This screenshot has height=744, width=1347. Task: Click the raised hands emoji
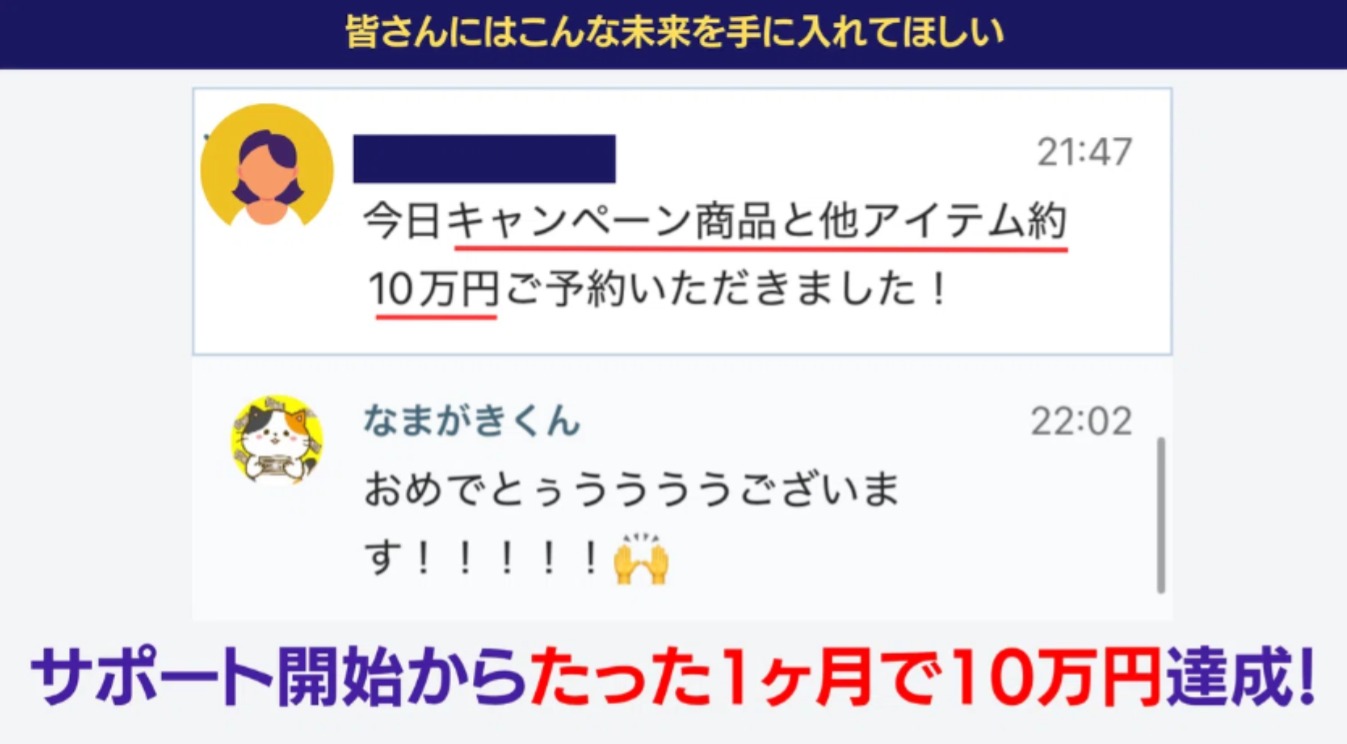640,561
